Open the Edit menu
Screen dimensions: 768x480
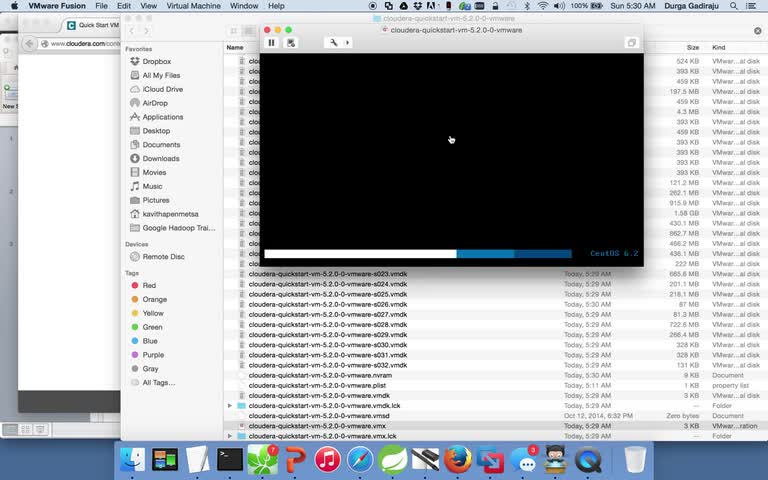click(124, 6)
